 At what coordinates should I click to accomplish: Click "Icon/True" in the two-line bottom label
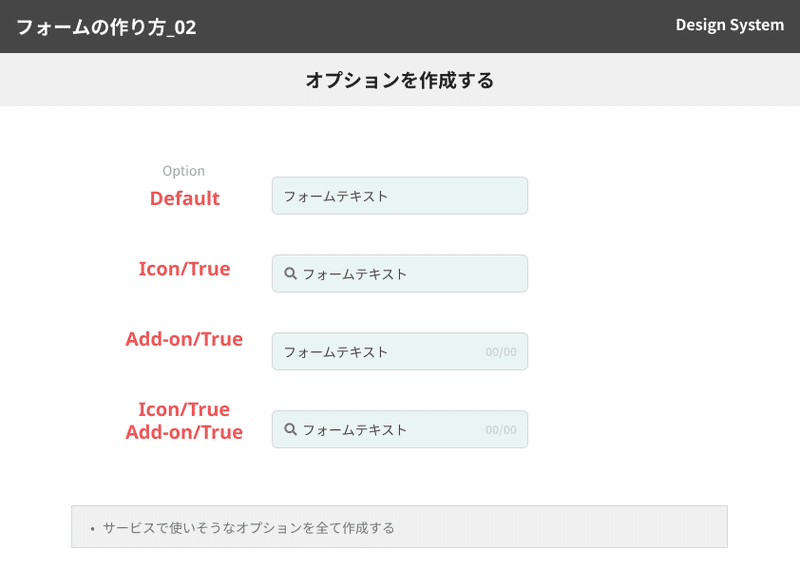[184, 409]
